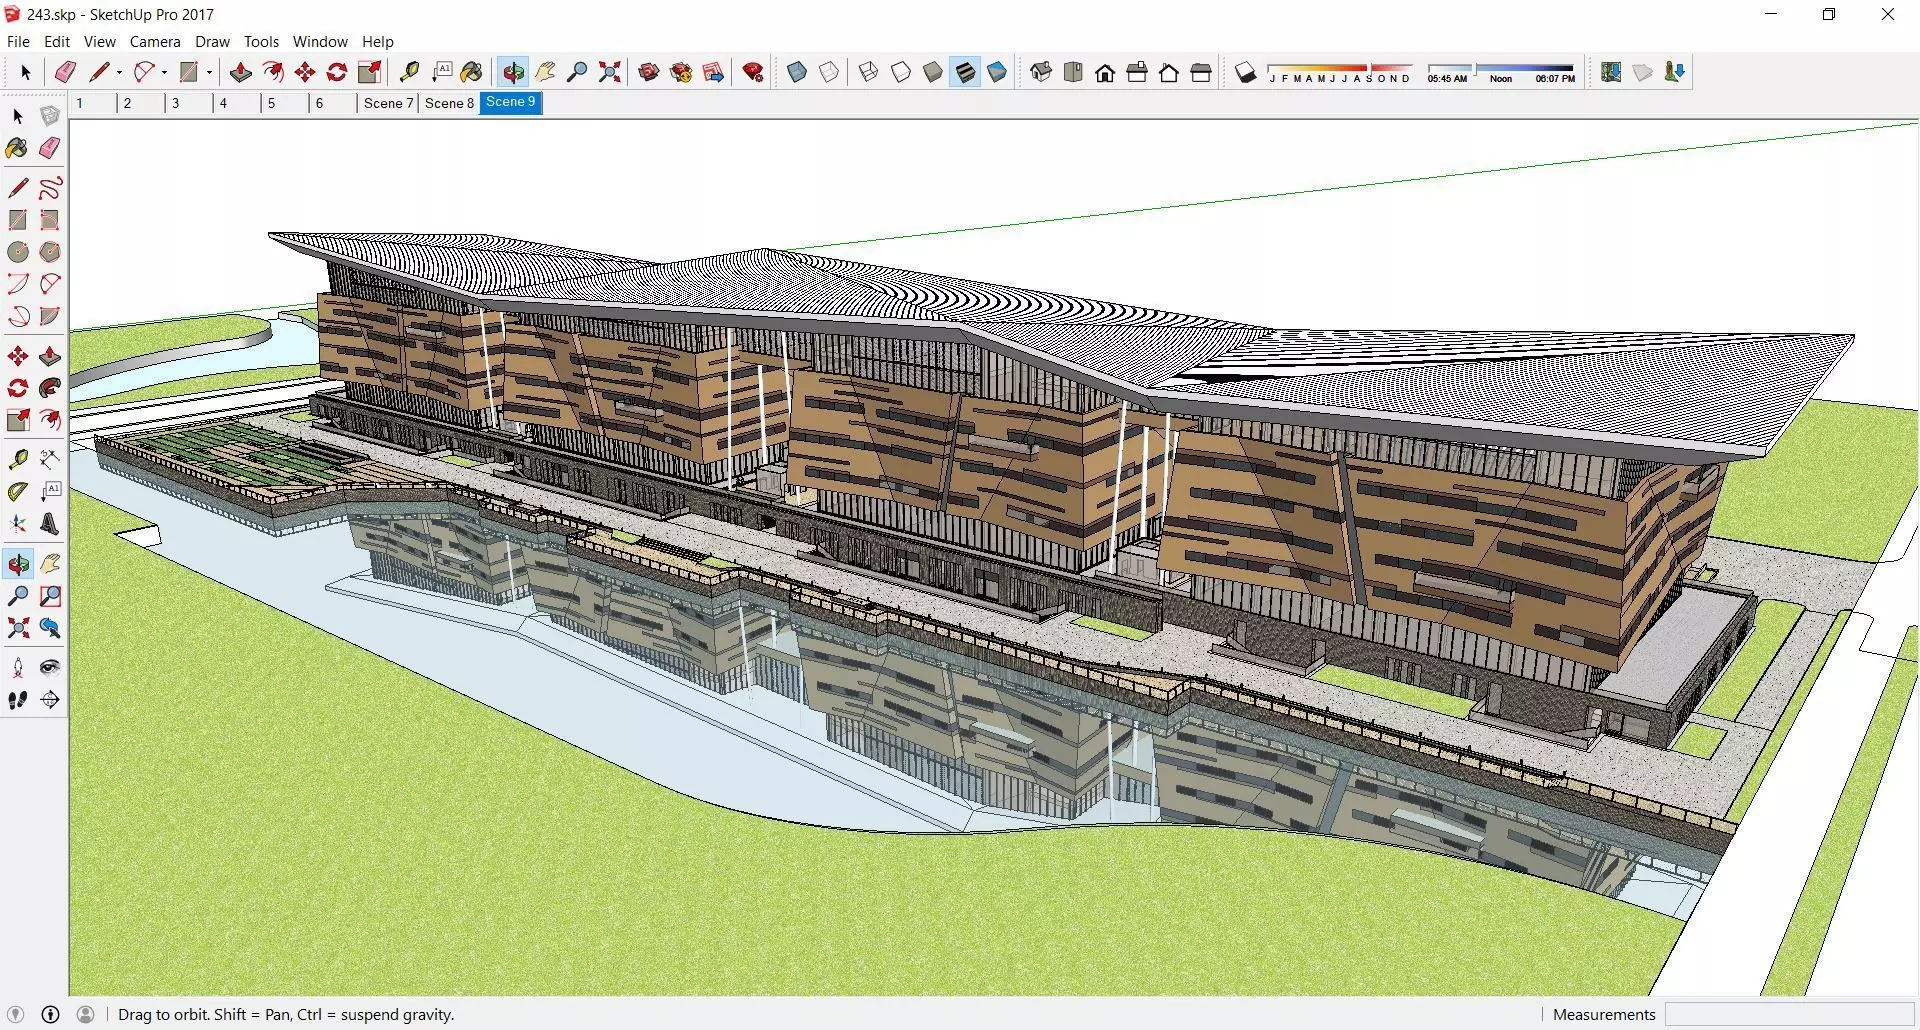Screen dimensions: 1920x1030
Task: Switch to scene tab 4
Action: pos(235,103)
